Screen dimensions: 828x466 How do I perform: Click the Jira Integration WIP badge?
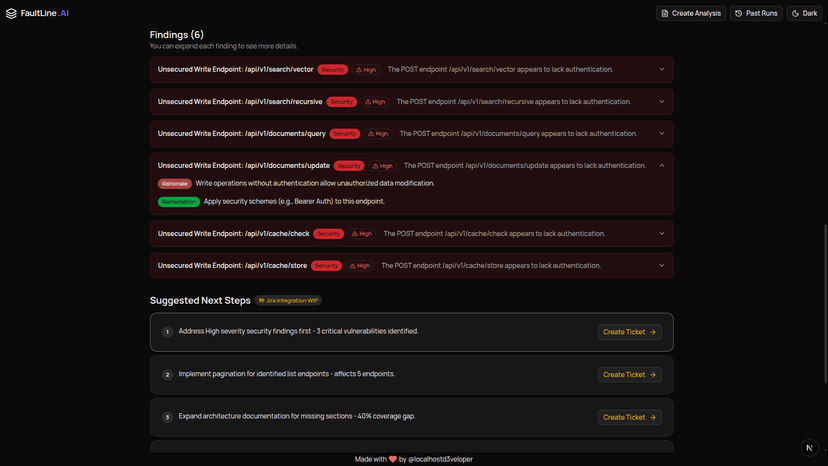coord(288,300)
